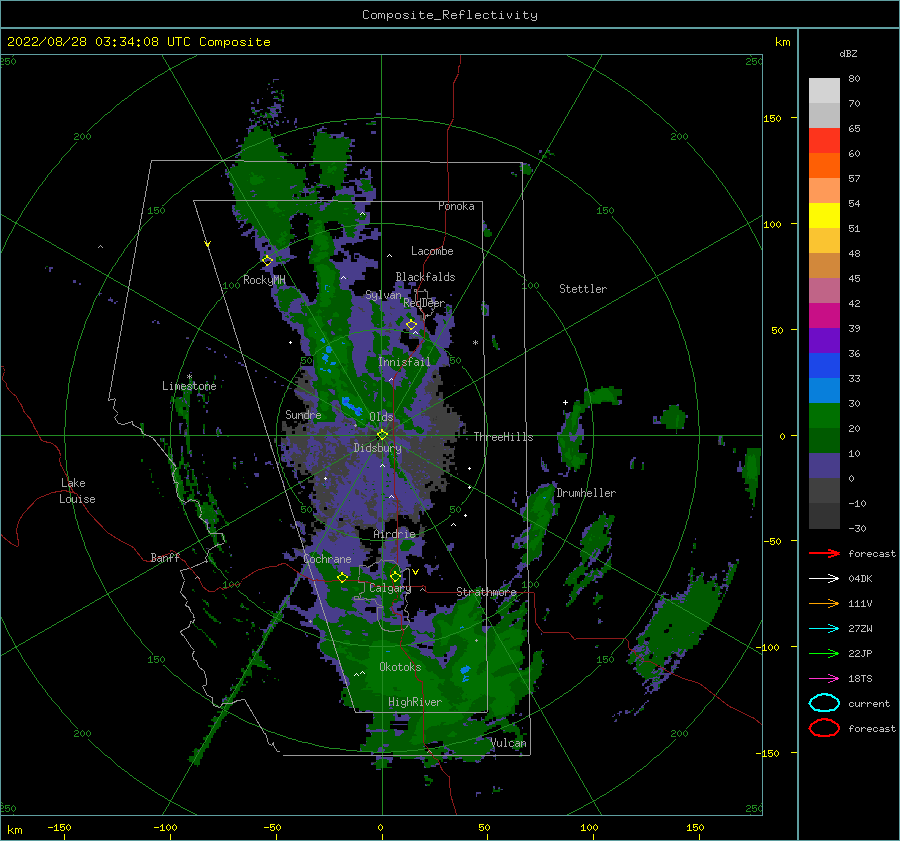Pick the yellow 51–54 dBZ swatch
The width and height of the screenshot is (900, 841).
pos(824,216)
